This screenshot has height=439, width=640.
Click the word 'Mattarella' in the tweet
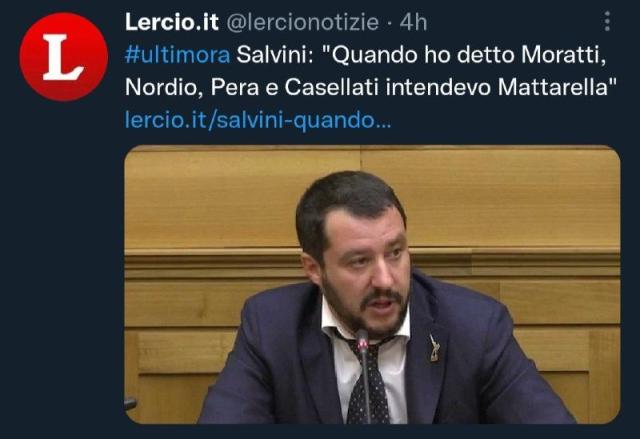[x=557, y=87]
